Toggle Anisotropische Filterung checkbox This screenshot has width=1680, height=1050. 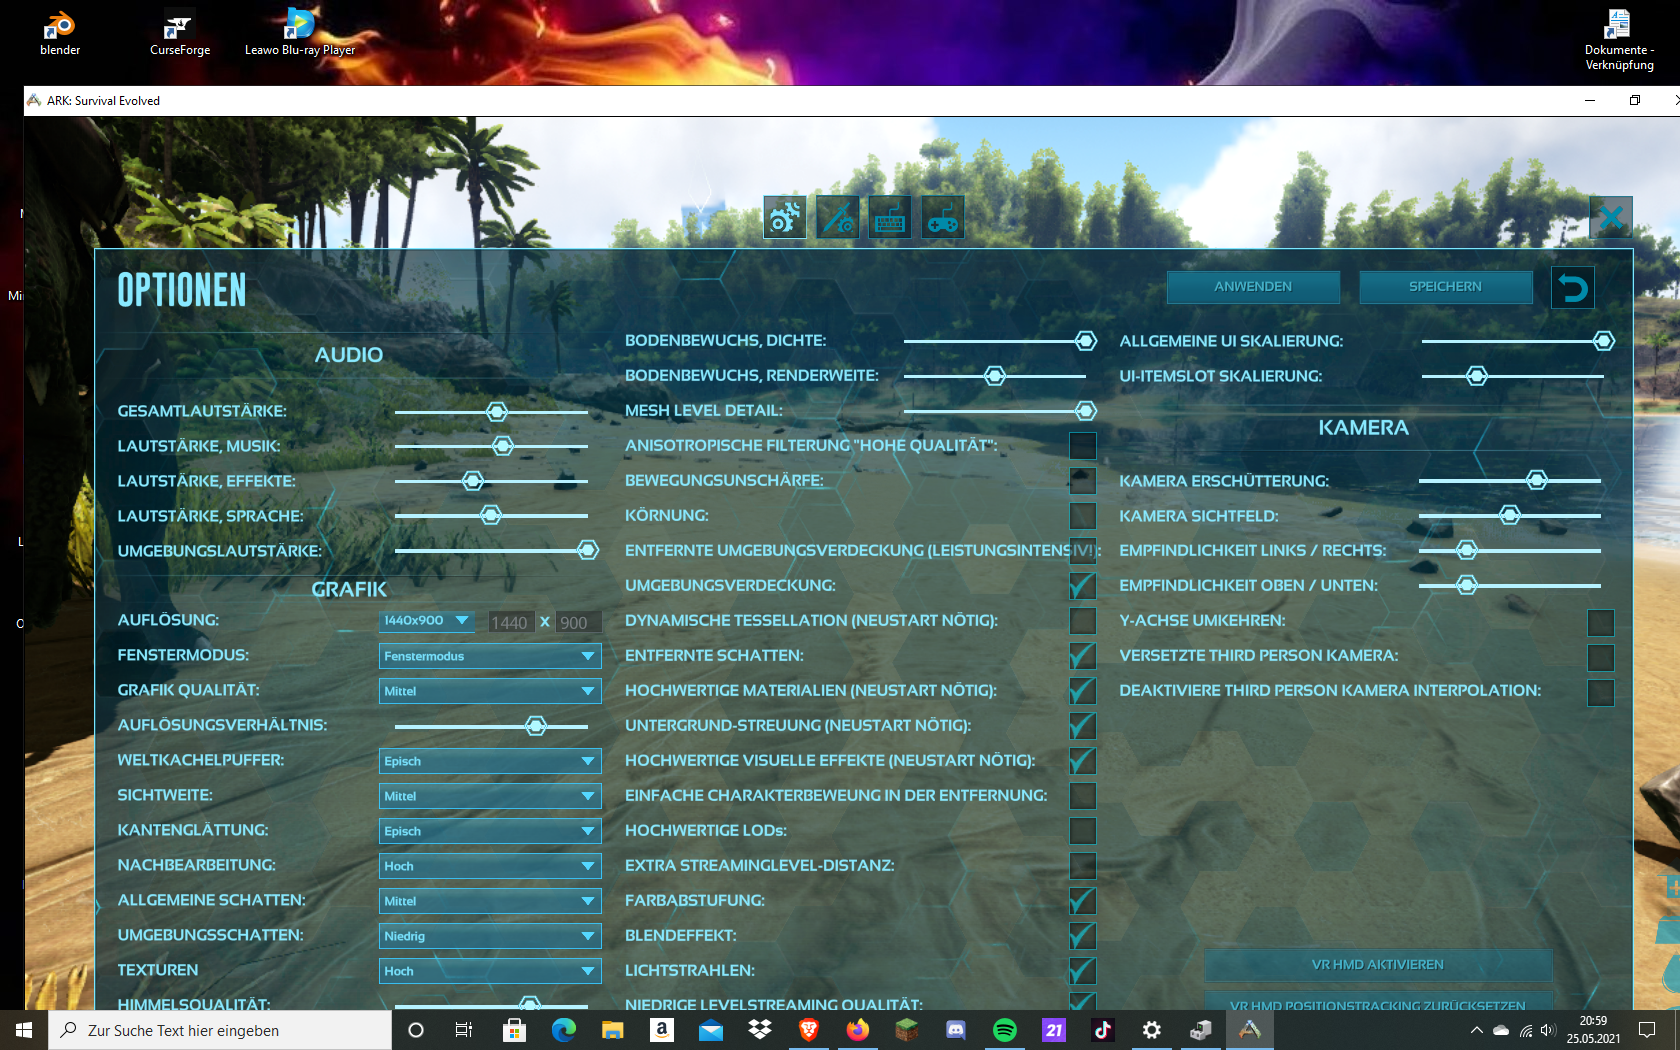tap(1083, 446)
